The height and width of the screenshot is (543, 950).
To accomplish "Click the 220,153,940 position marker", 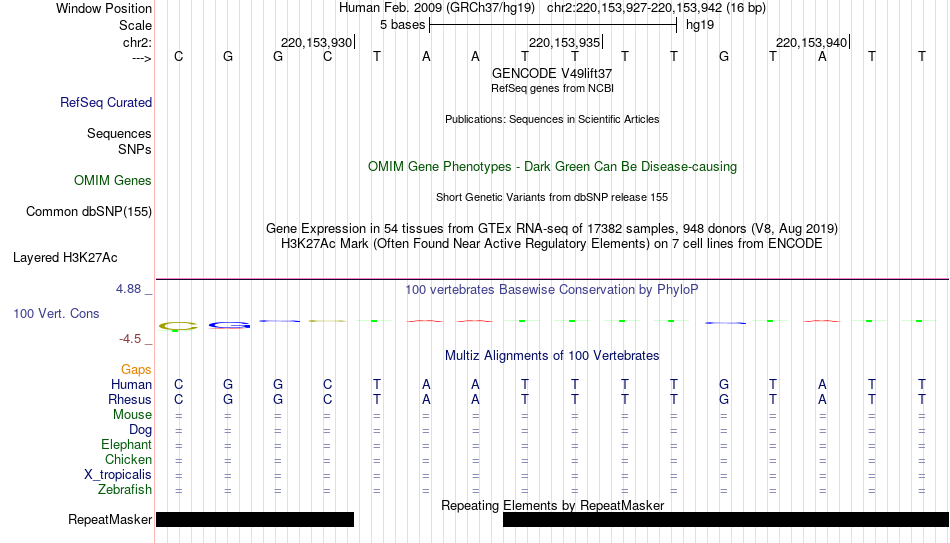I will point(812,42).
